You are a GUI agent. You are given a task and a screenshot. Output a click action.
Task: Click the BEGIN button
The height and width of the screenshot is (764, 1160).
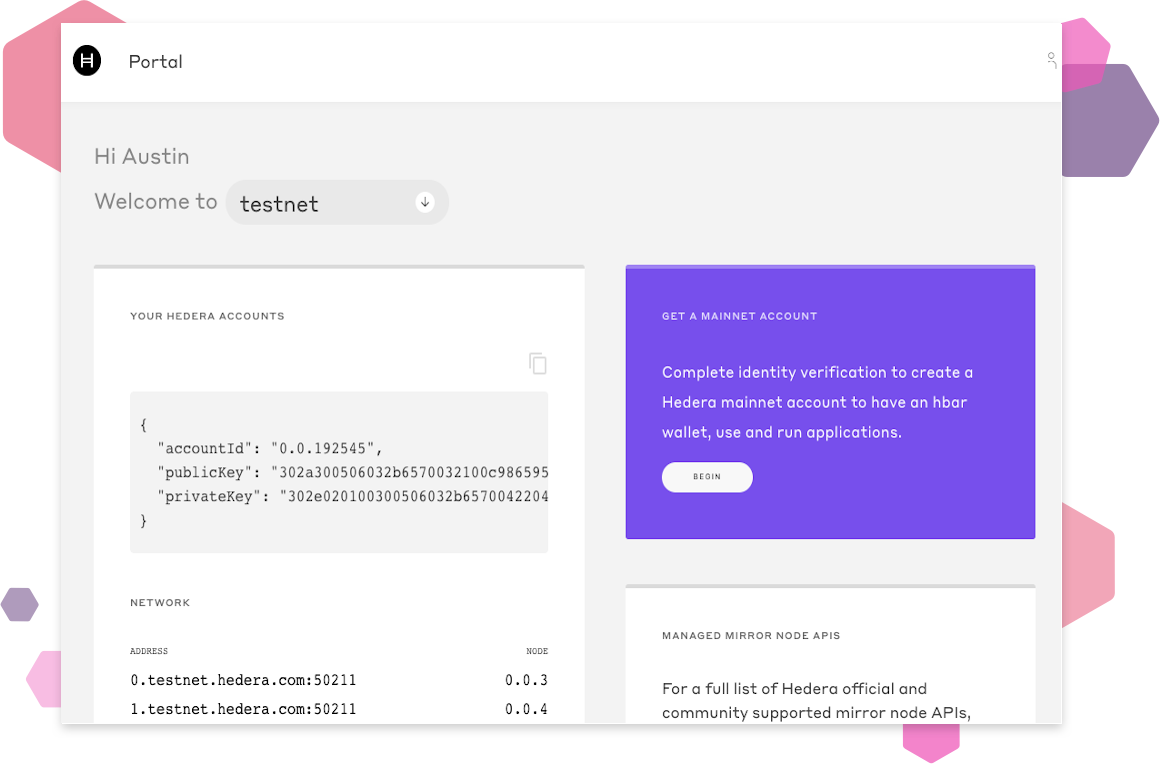point(707,477)
